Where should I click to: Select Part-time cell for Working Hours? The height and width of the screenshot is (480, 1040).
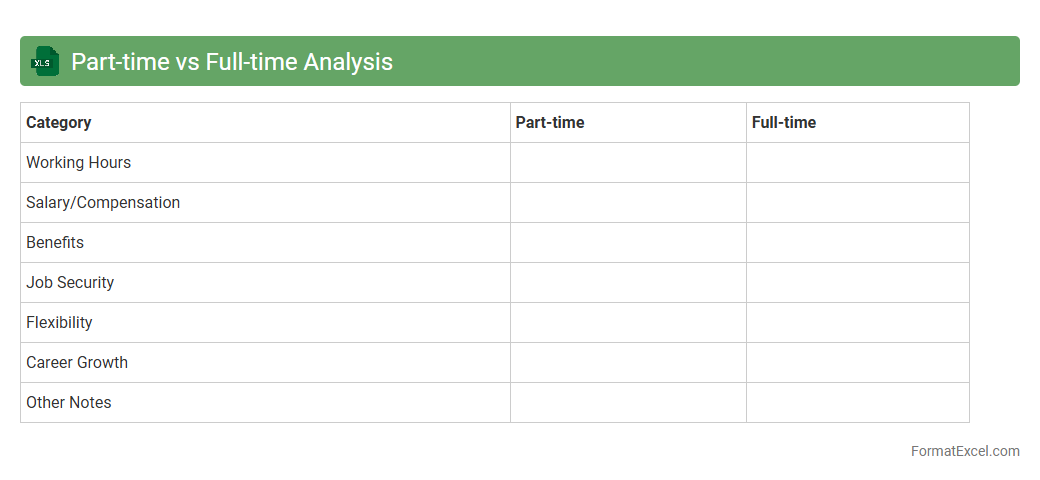(x=628, y=163)
